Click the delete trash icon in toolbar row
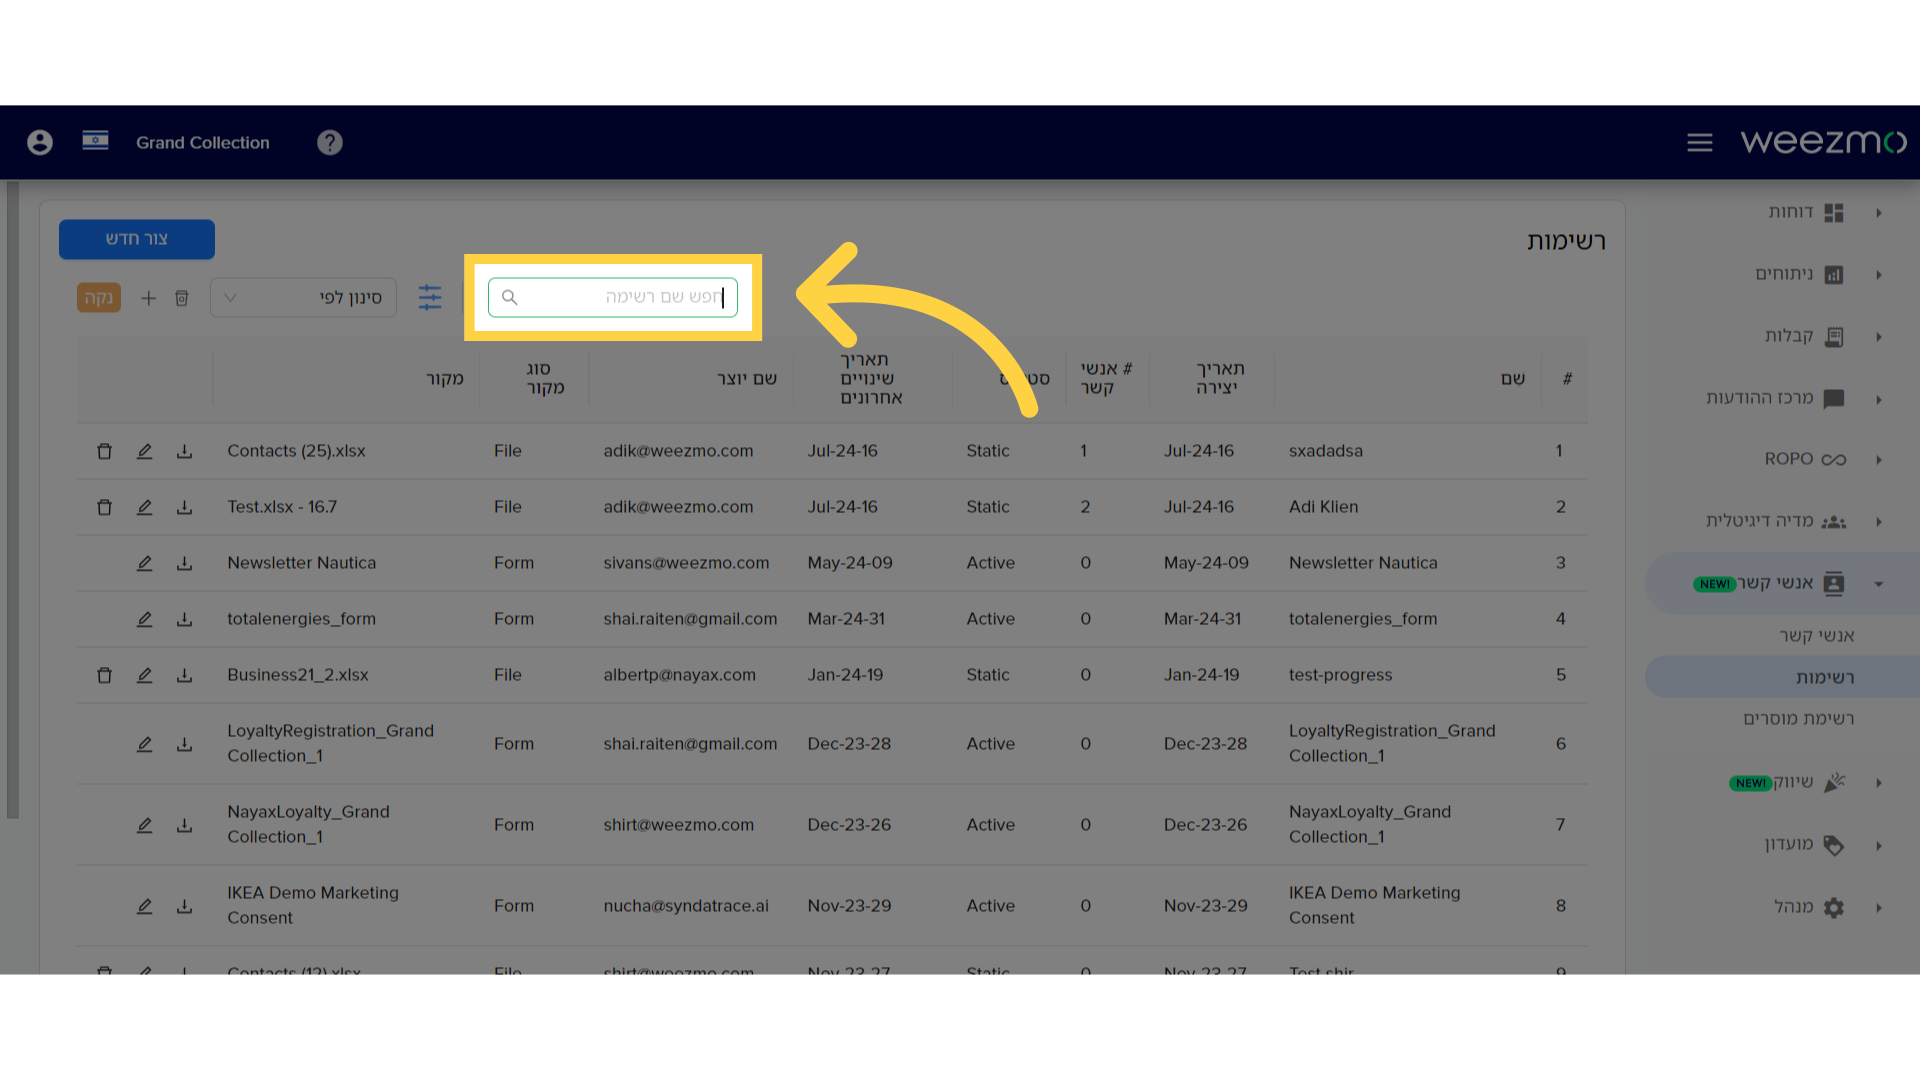 183,295
